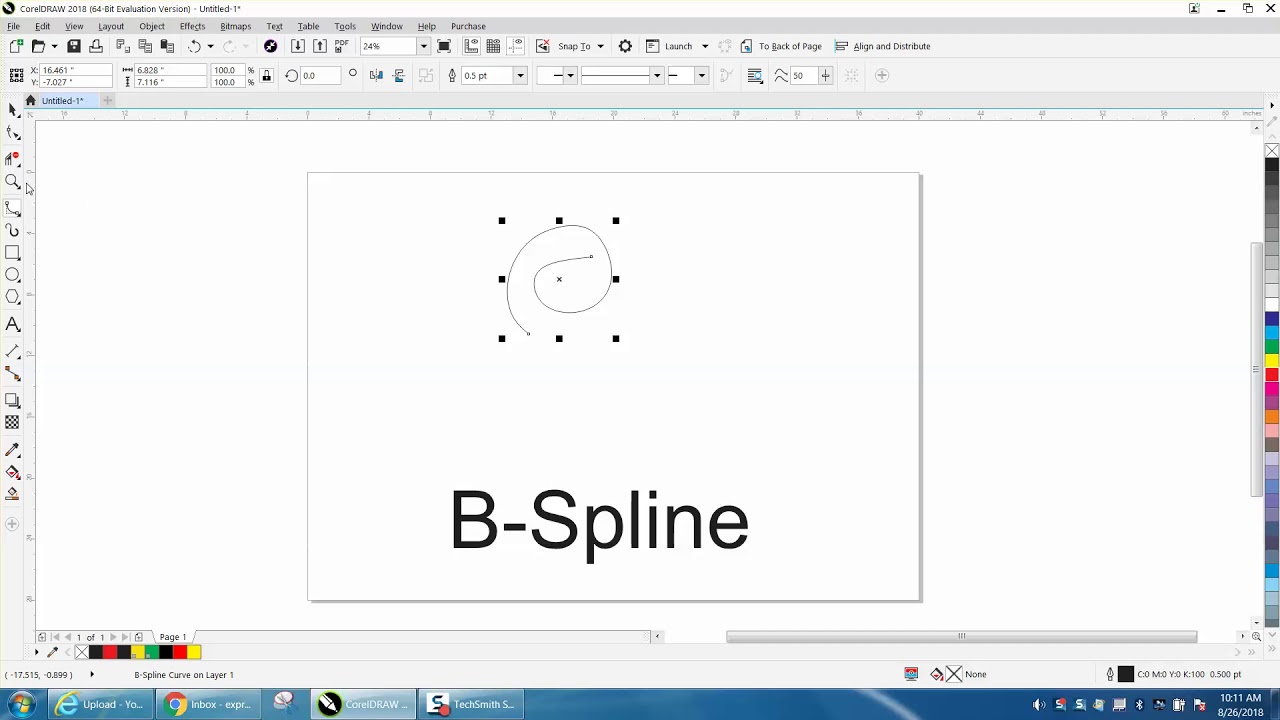The width and height of the screenshot is (1280, 720).
Task: Click Publish to PDF icon
Action: [x=342, y=46]
